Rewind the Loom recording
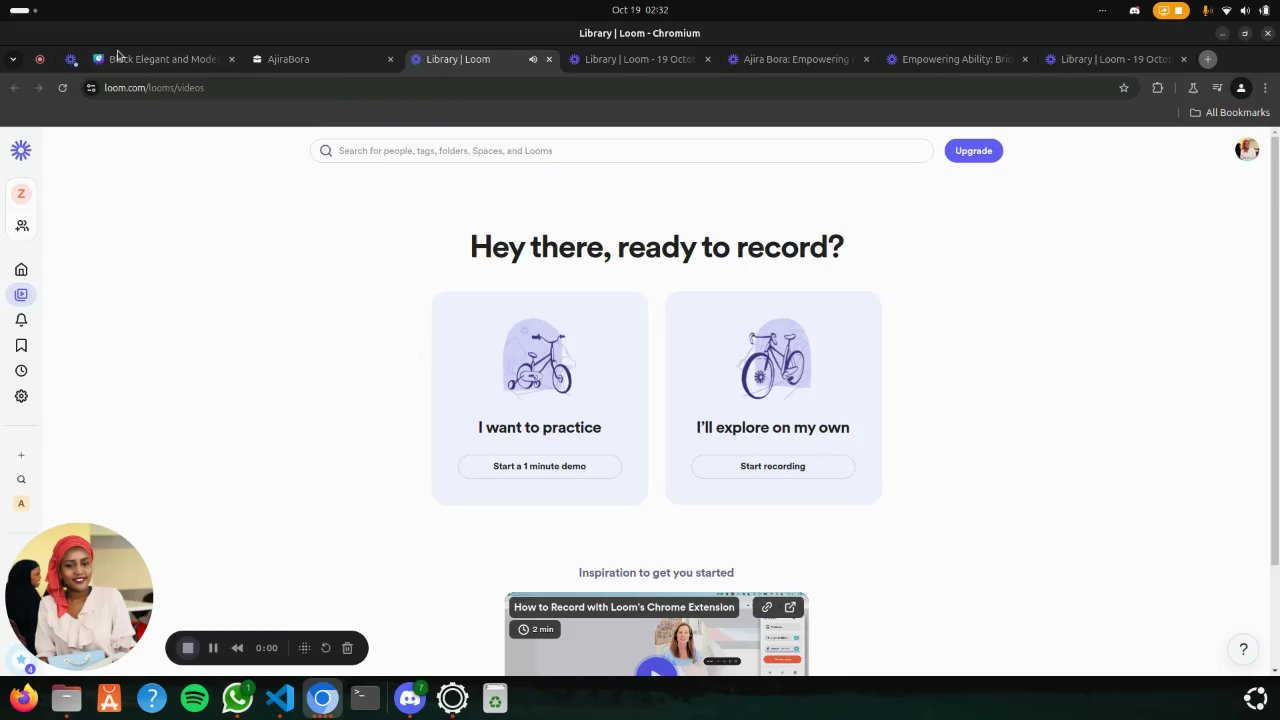 237,648
